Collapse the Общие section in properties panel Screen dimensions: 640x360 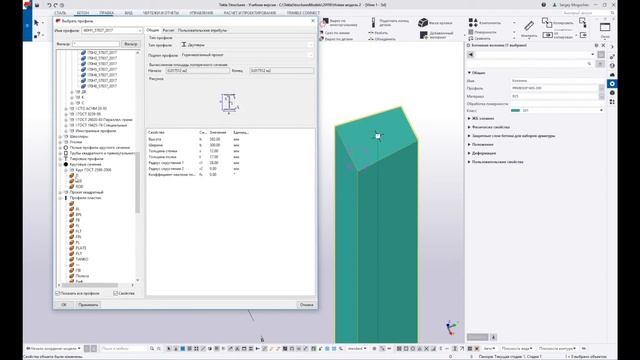(469, 73)
